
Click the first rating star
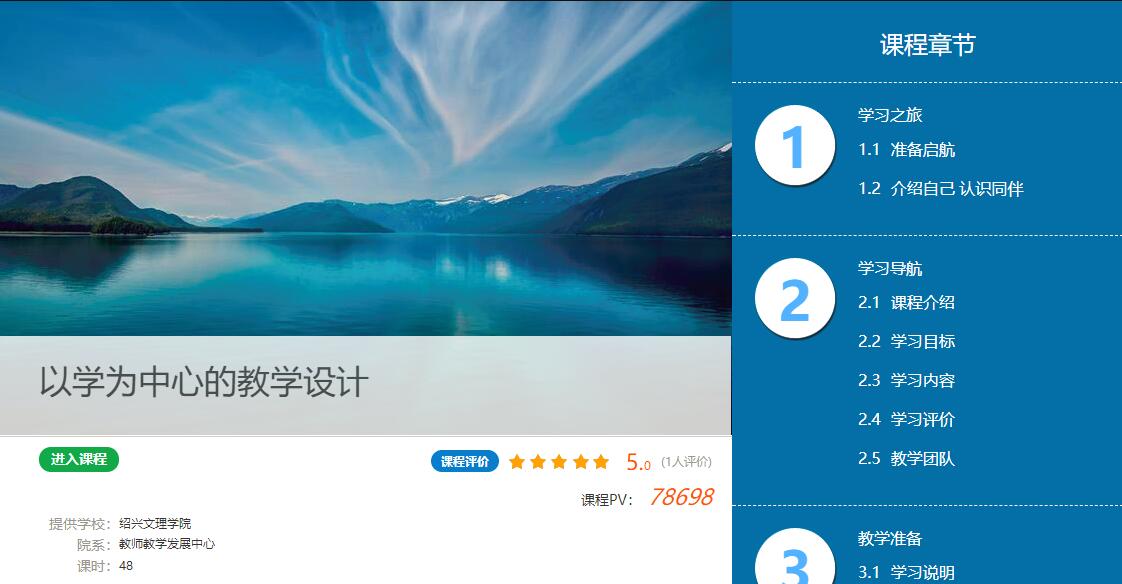tap(517, 462)
